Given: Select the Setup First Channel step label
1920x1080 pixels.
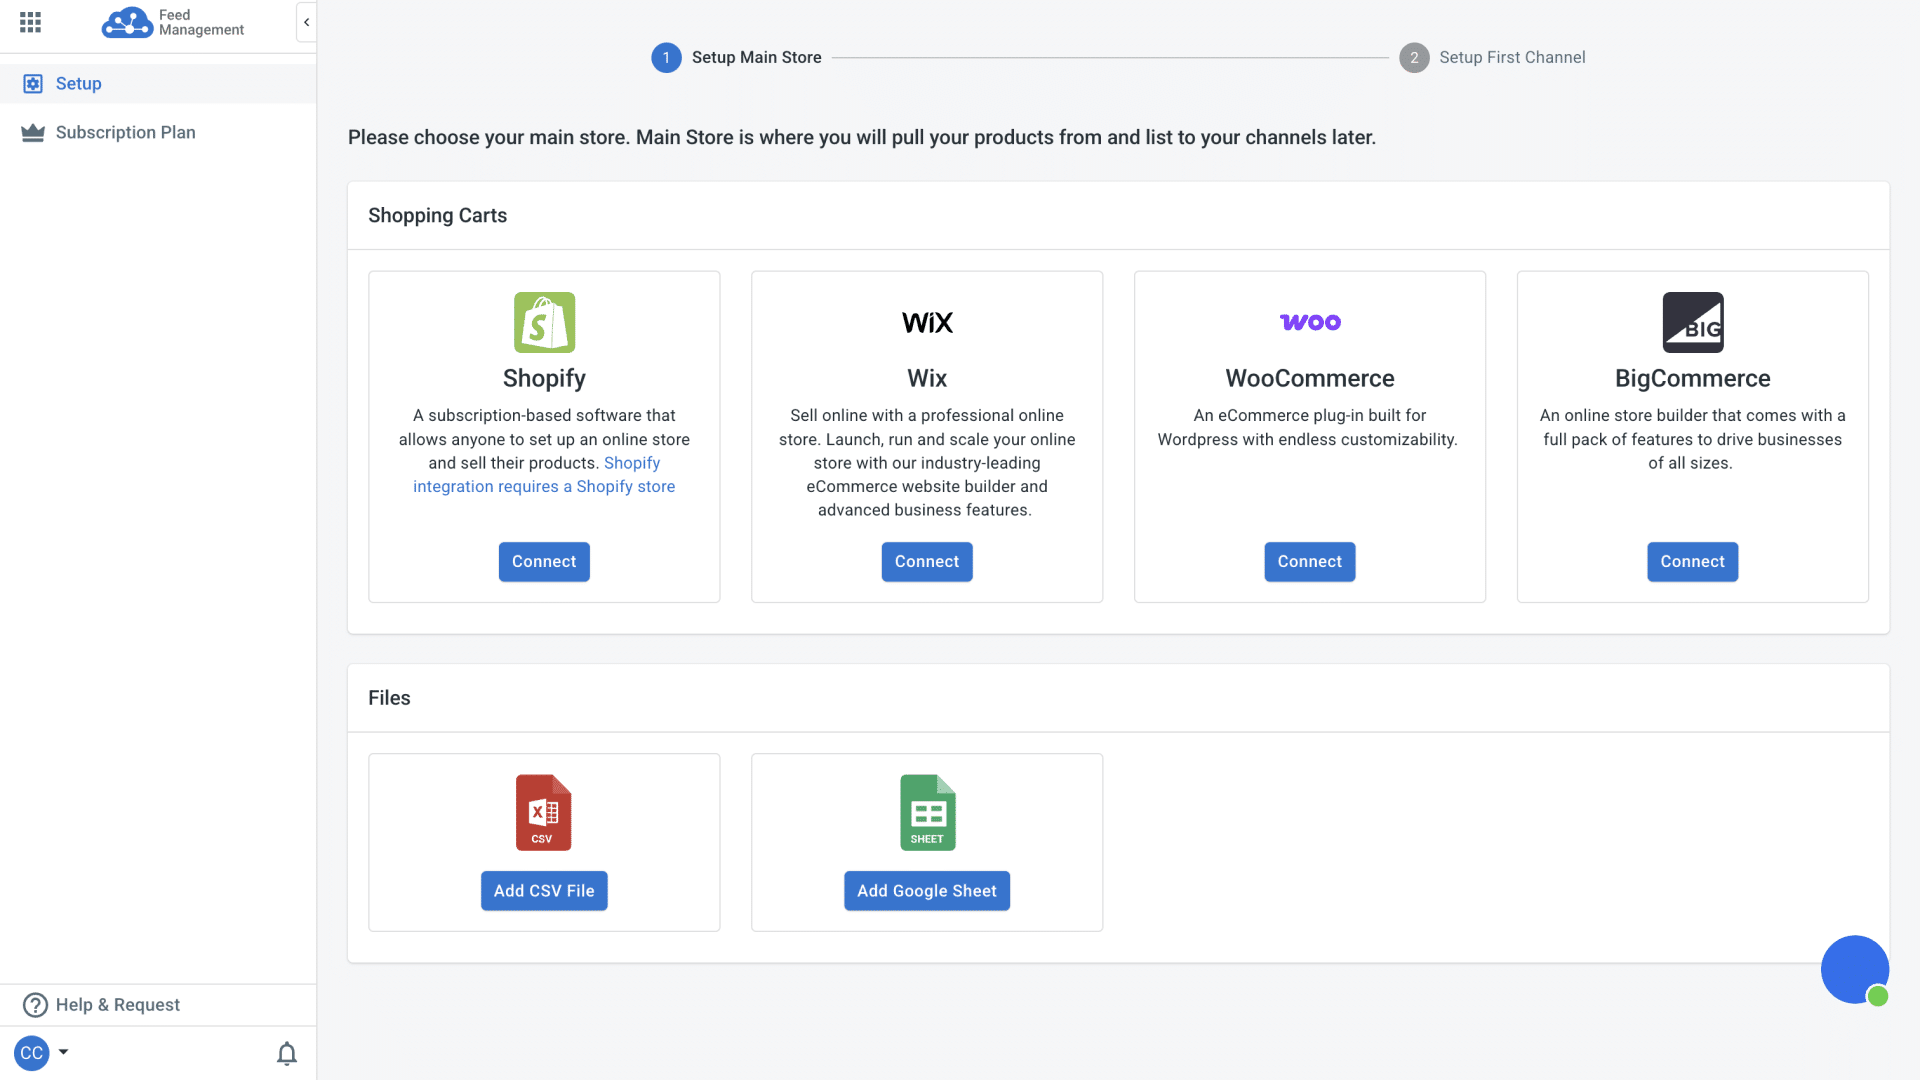Looking at the screenshot, I should tap(1512, 58).
